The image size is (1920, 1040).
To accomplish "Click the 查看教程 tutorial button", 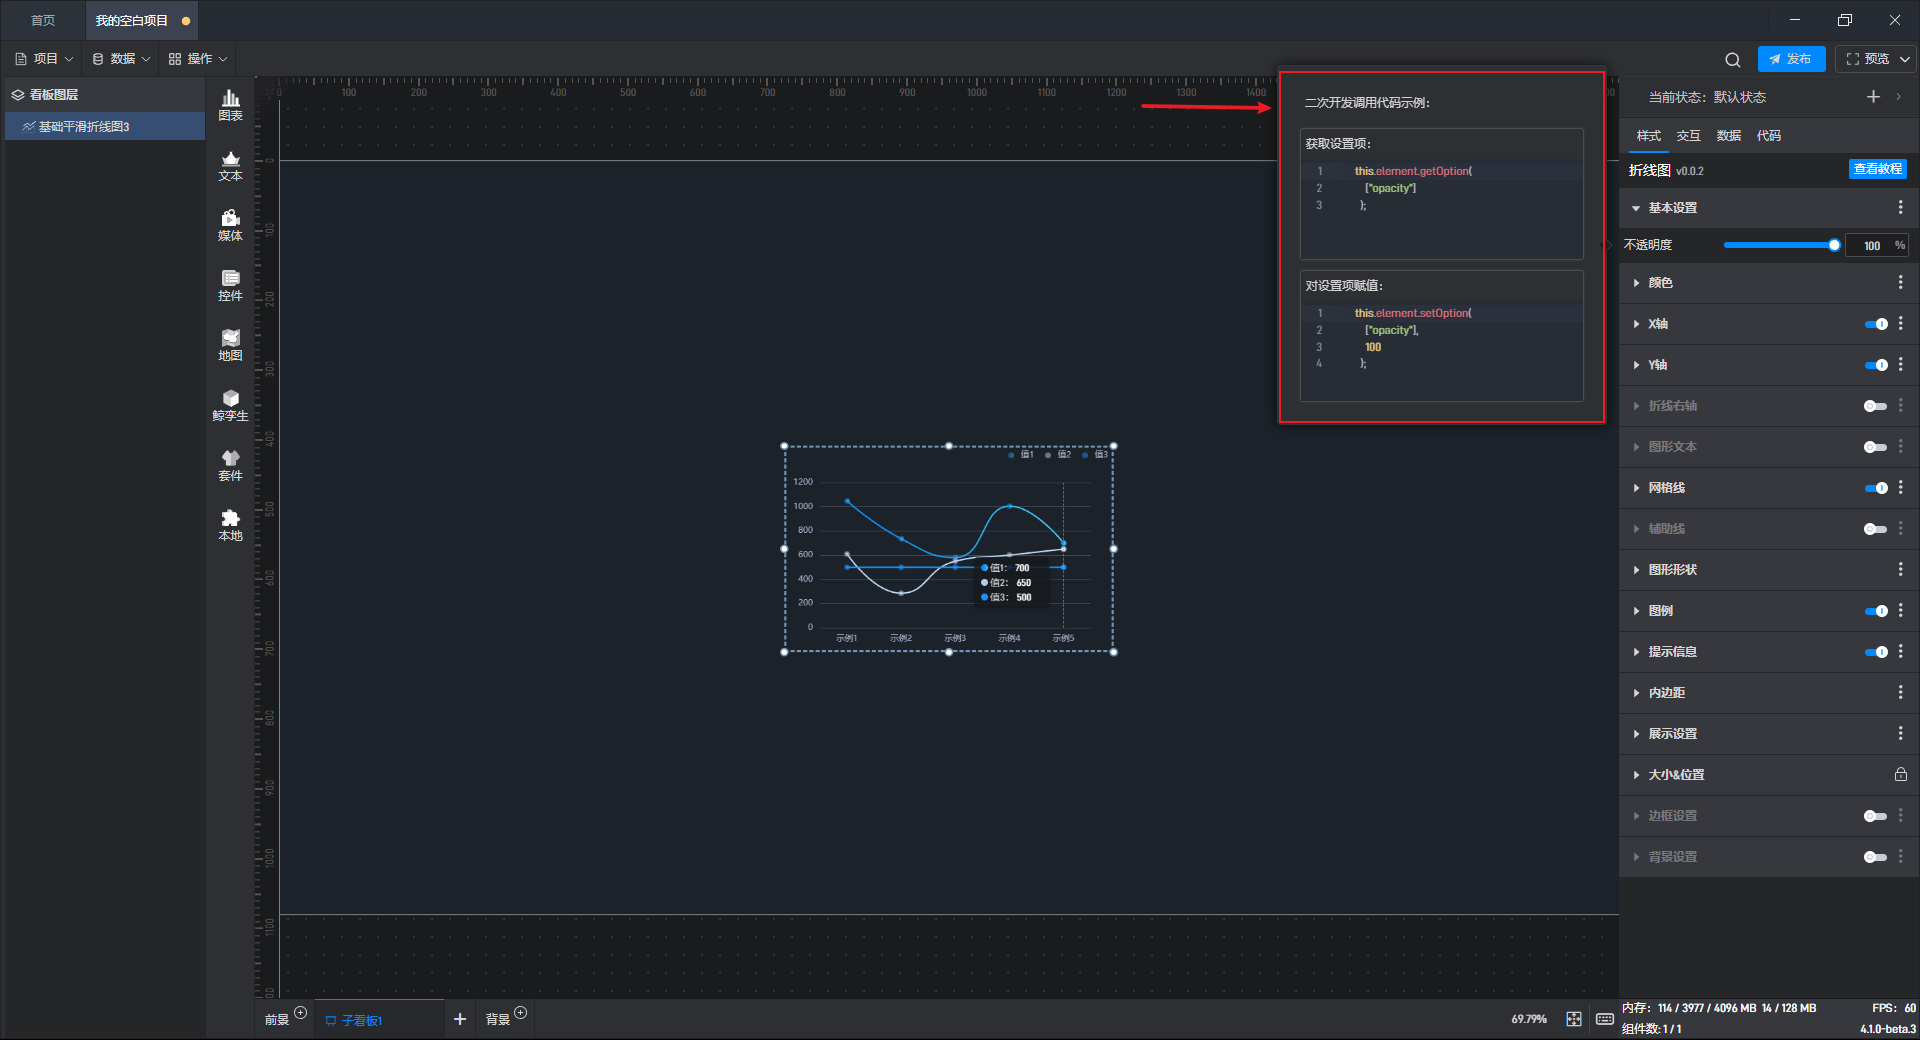I will click(x=1877, y=169).
